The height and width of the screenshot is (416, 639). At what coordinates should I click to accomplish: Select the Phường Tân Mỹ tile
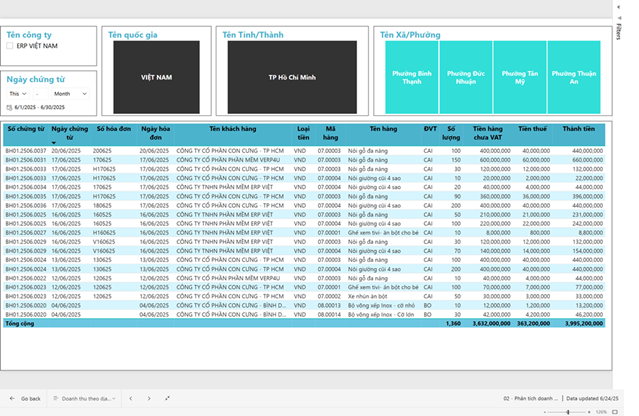click(520, 77)
